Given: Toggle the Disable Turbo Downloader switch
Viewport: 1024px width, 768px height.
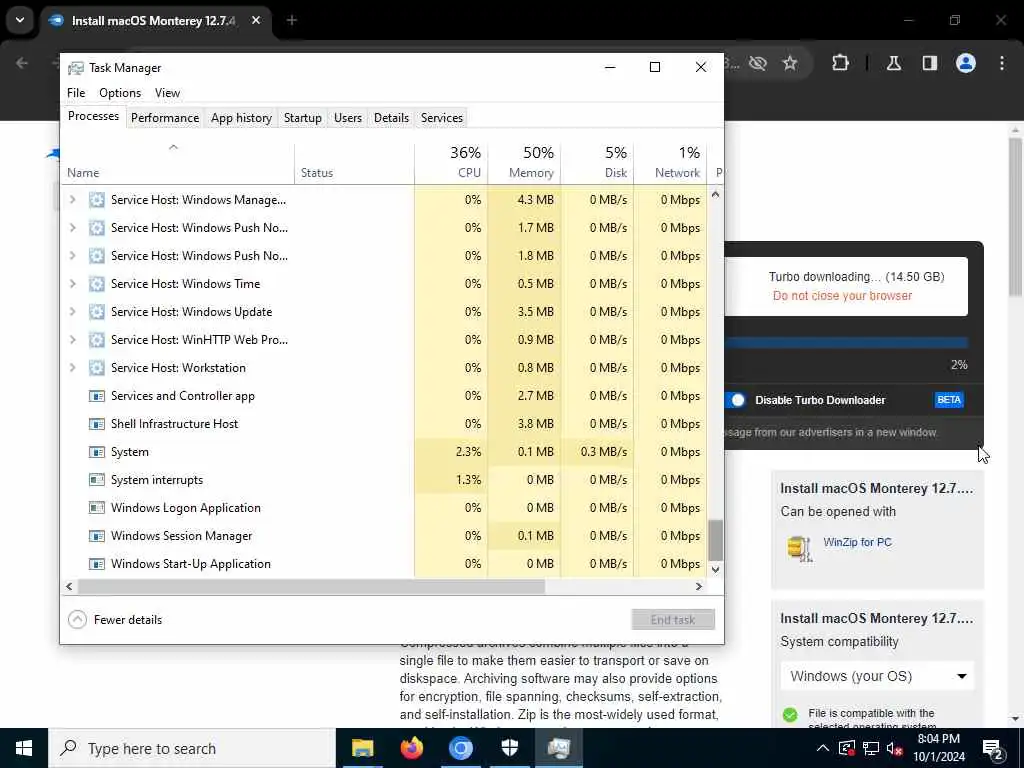Looking at the screenshot, I should pos(735,400).
